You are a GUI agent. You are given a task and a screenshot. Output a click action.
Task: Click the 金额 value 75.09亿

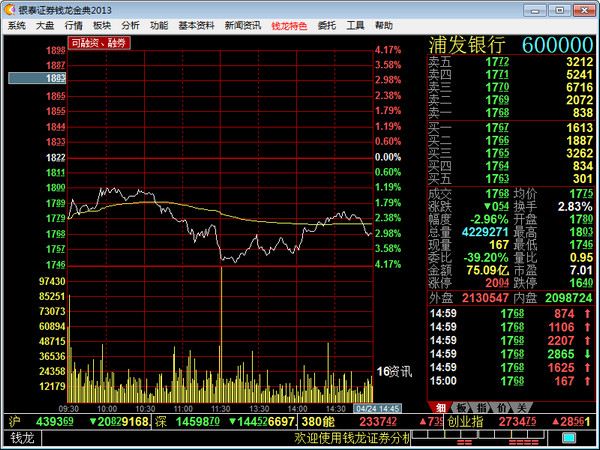pyautogui.click(x=488, y=270)
